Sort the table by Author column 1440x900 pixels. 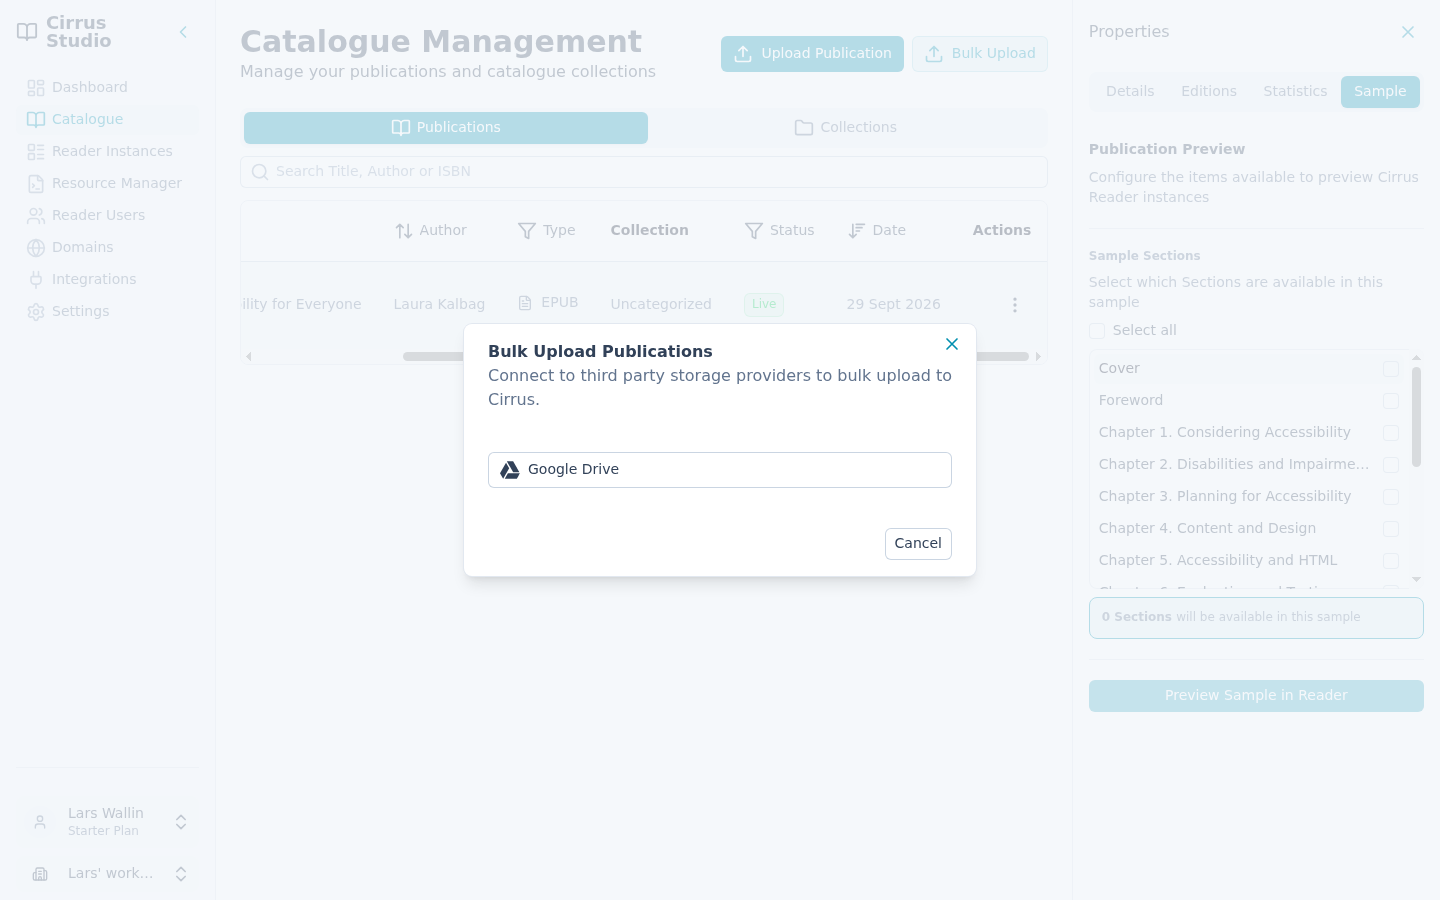[431, 231]
